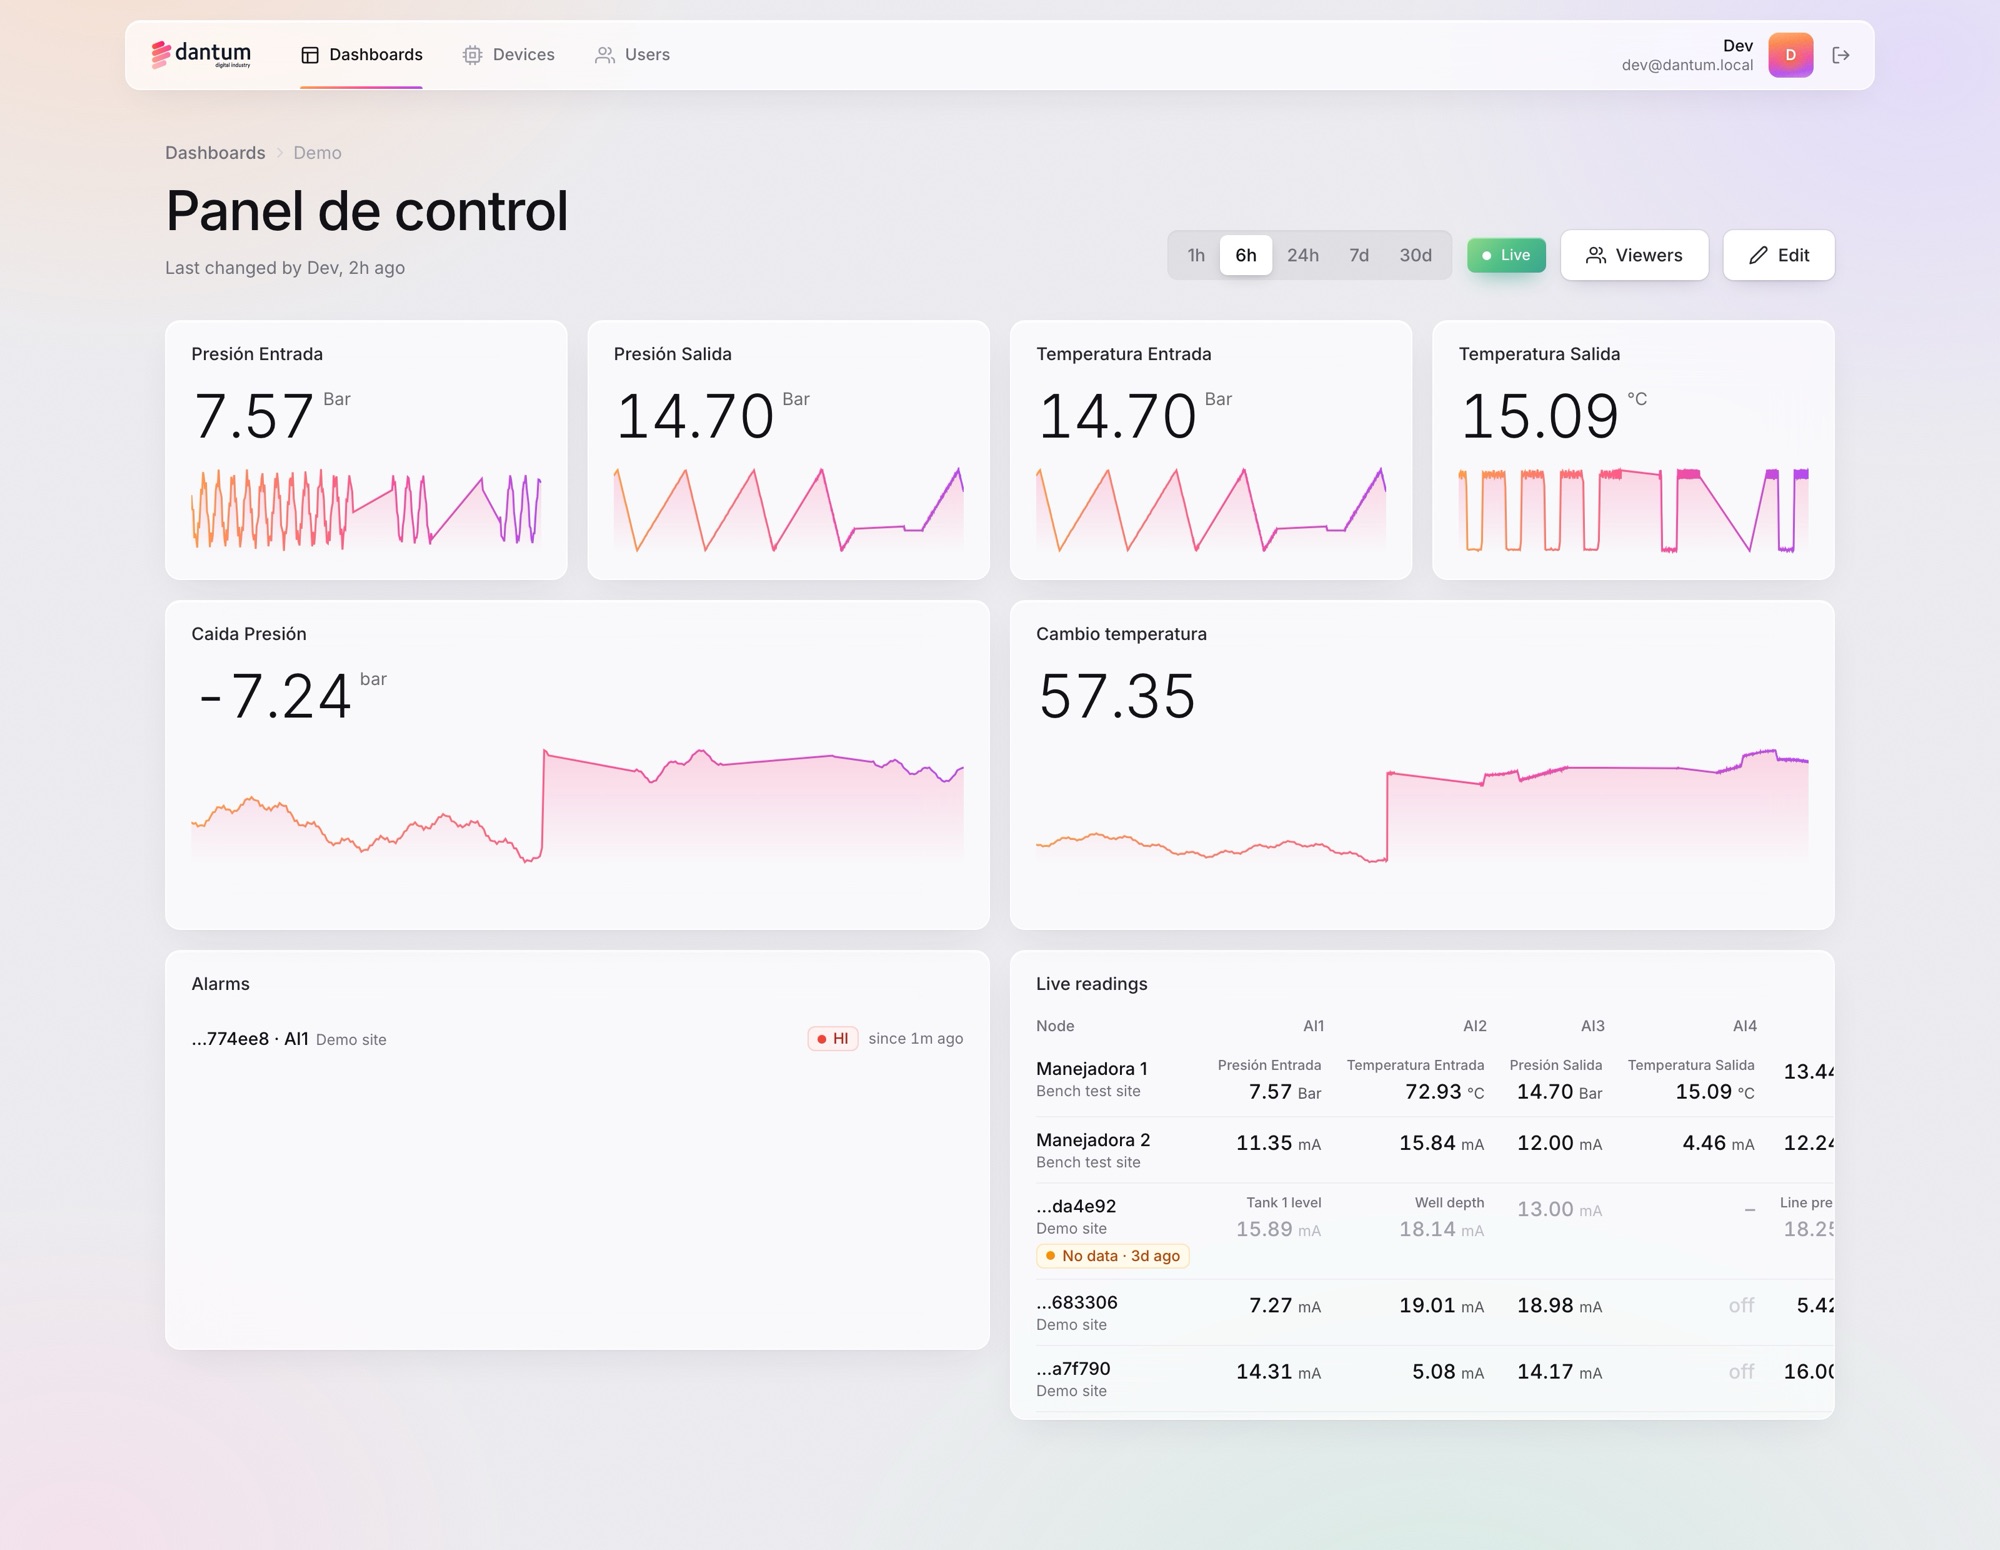Open the Devices tab
The image size is (2000, 1550).
[509, 55]
